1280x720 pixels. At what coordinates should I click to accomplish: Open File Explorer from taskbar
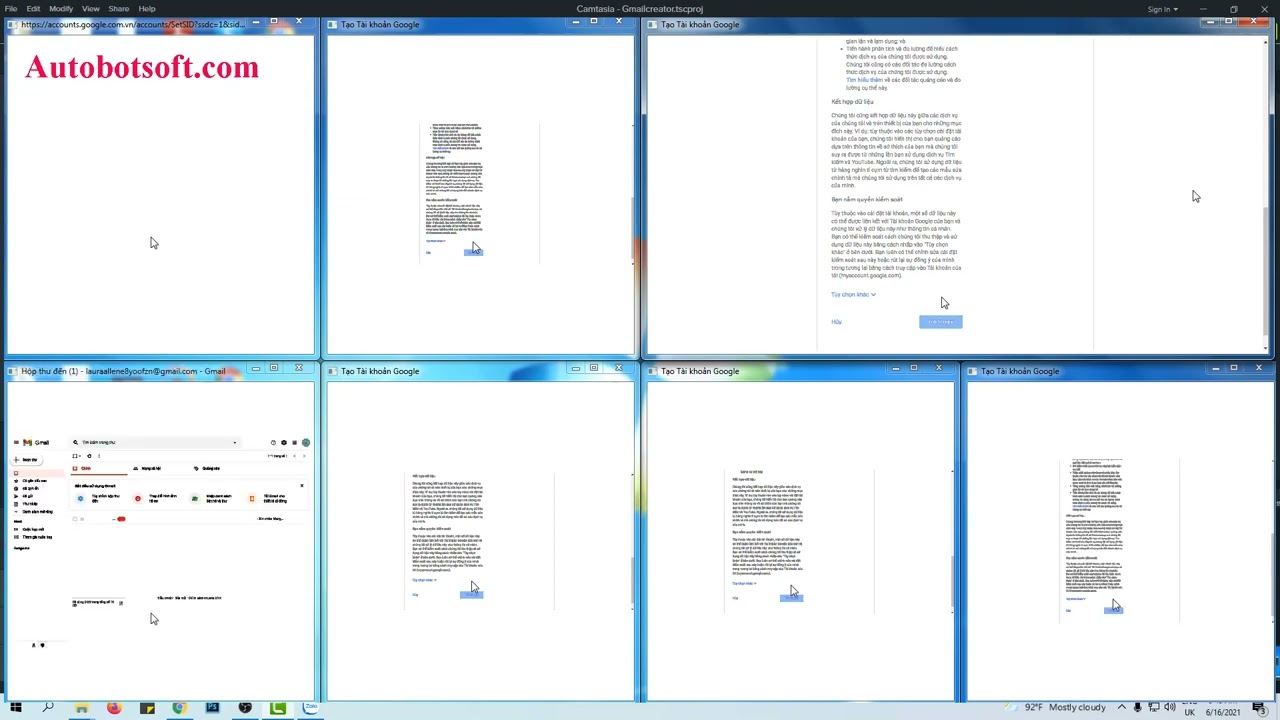pyautogui.click(x=81, y=709)
